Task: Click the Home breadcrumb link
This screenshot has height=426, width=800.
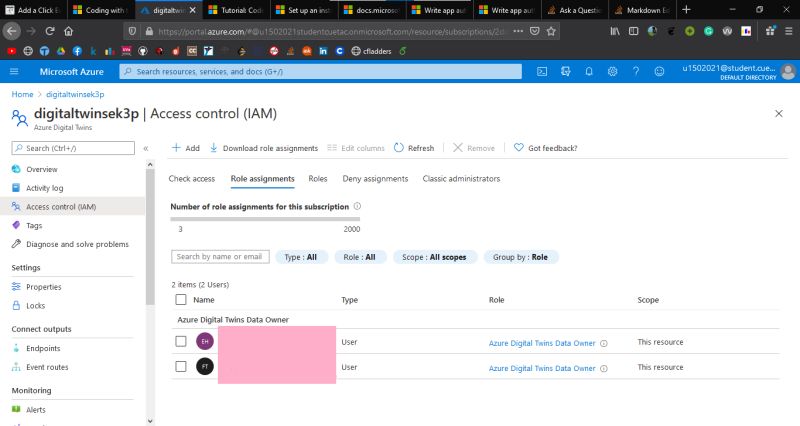Action: click(x=22, y=94)
